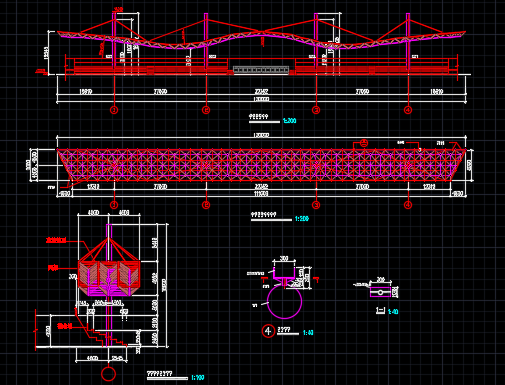Image resolution: width=505 pixels, height=385 pixels.
Task: Select the red detail callout bubble above the roof plan
Action: 364,144
